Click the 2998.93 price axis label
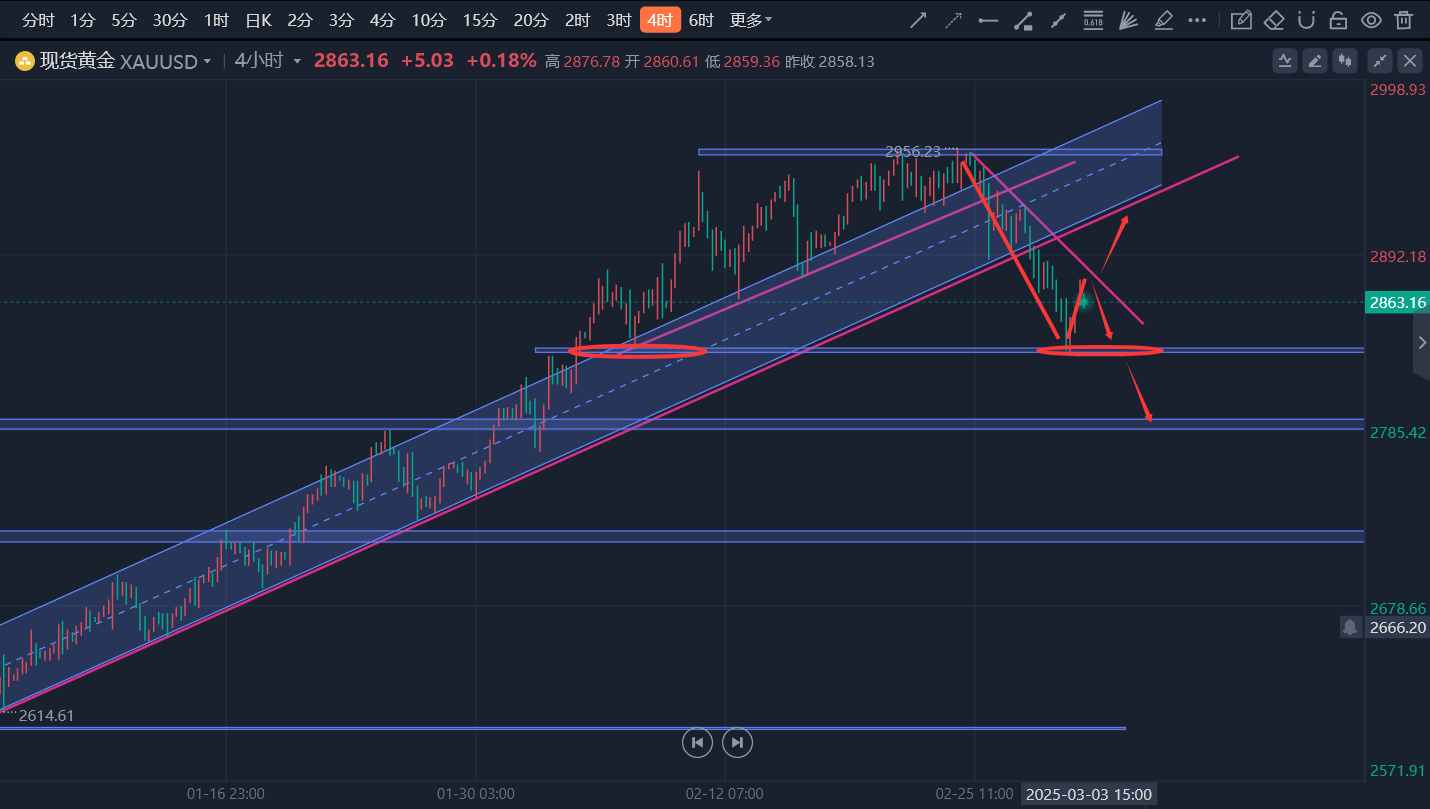The height and width of the screenshot is (809, 1430). pyautogui.click(x=1397, y=89)
